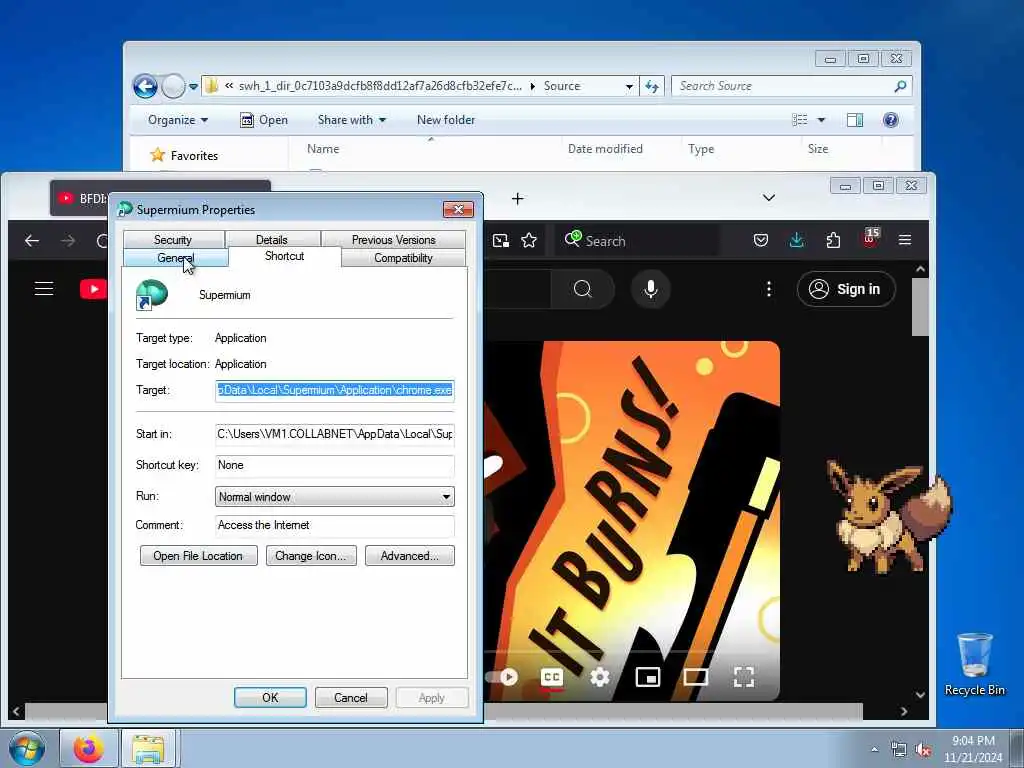Refresh the Source folder in Explorer
This screenshot has height=768, width=1024.
tap(652, 86)
